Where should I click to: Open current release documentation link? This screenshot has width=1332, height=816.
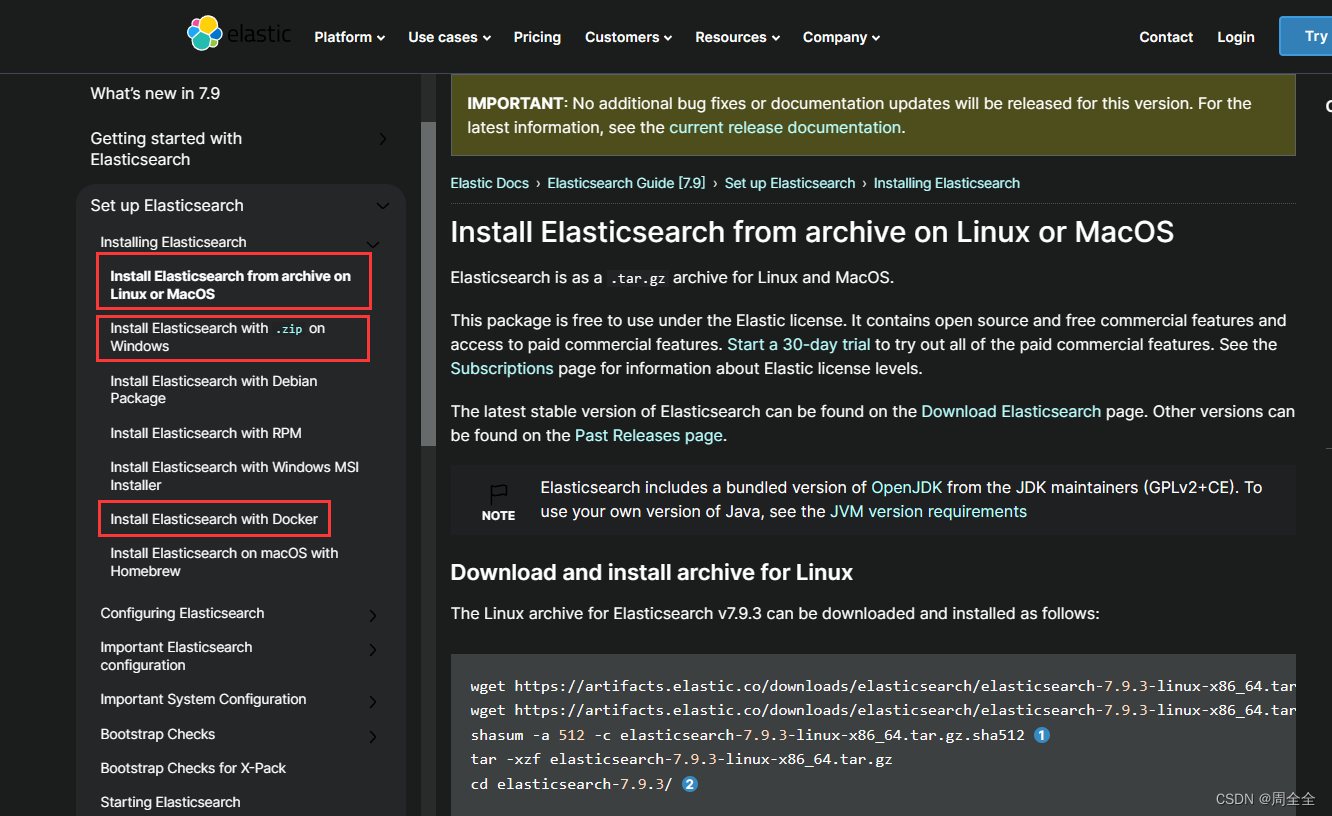click(x=785, y=127)
